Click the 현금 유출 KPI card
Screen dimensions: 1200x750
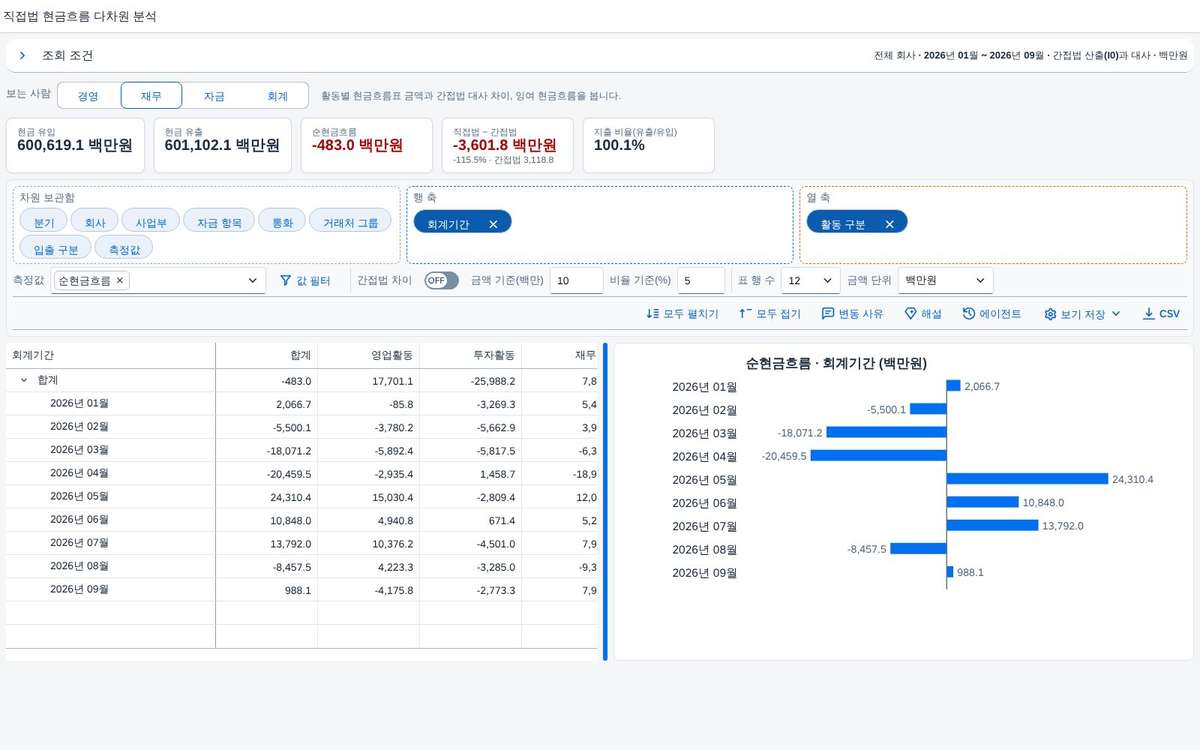pos(222,145)
